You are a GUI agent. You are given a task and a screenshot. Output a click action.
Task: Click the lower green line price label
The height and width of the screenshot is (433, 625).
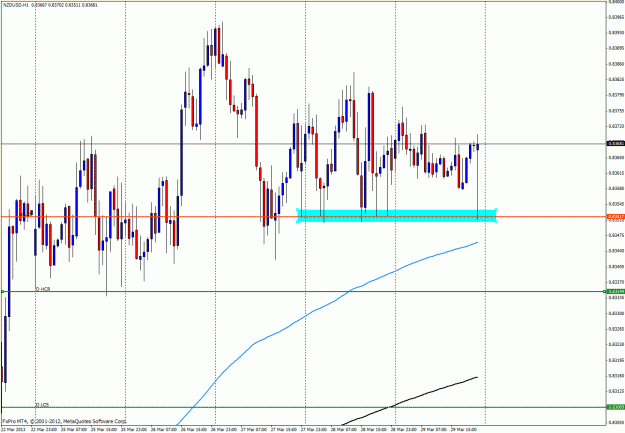tap(615, 407)
